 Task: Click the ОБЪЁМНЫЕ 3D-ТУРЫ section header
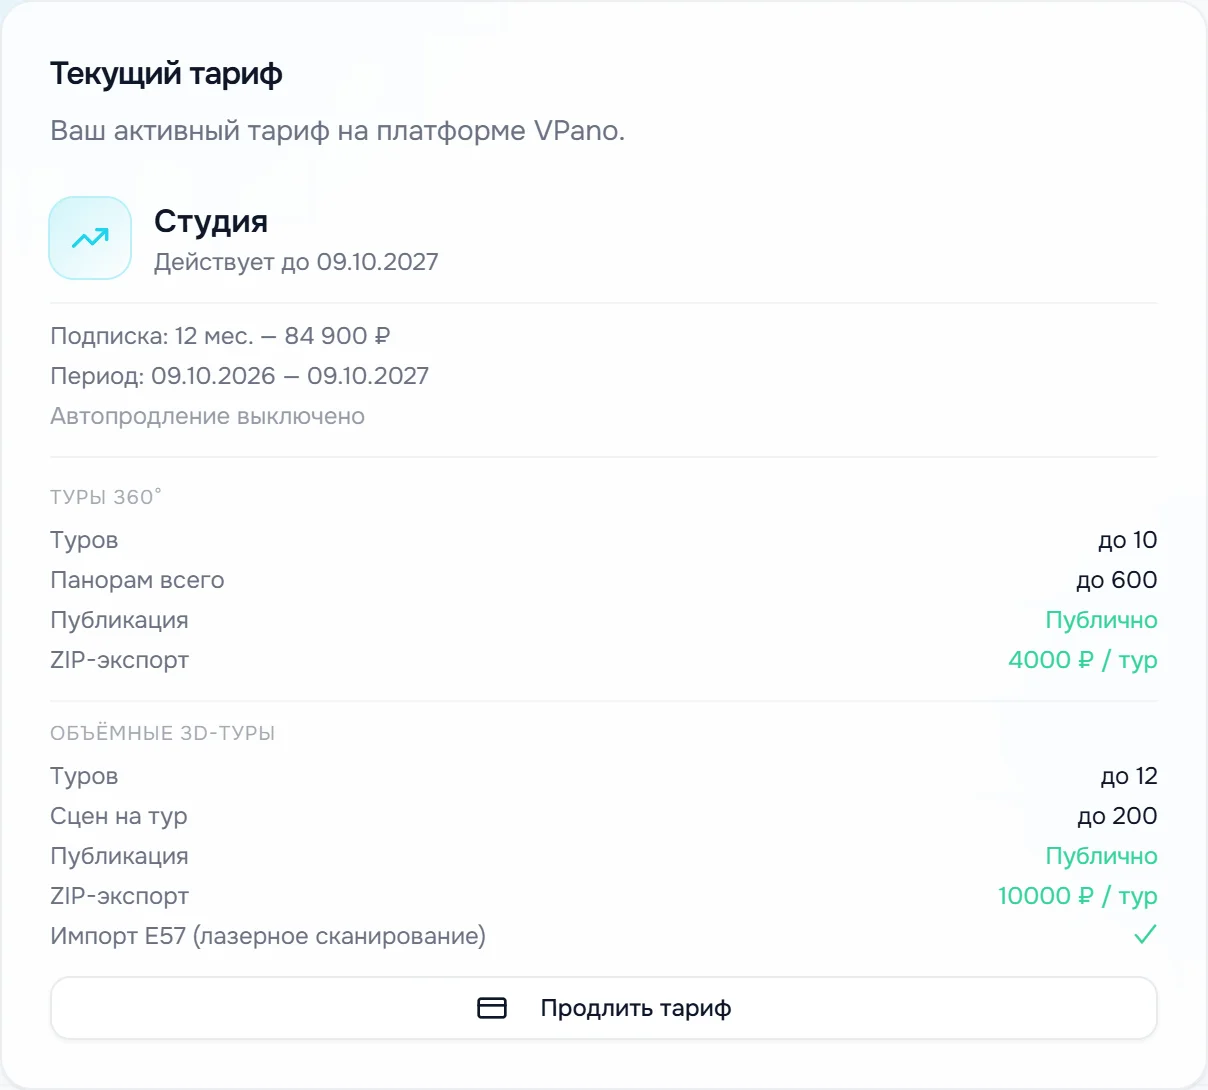tap(163, 733)
